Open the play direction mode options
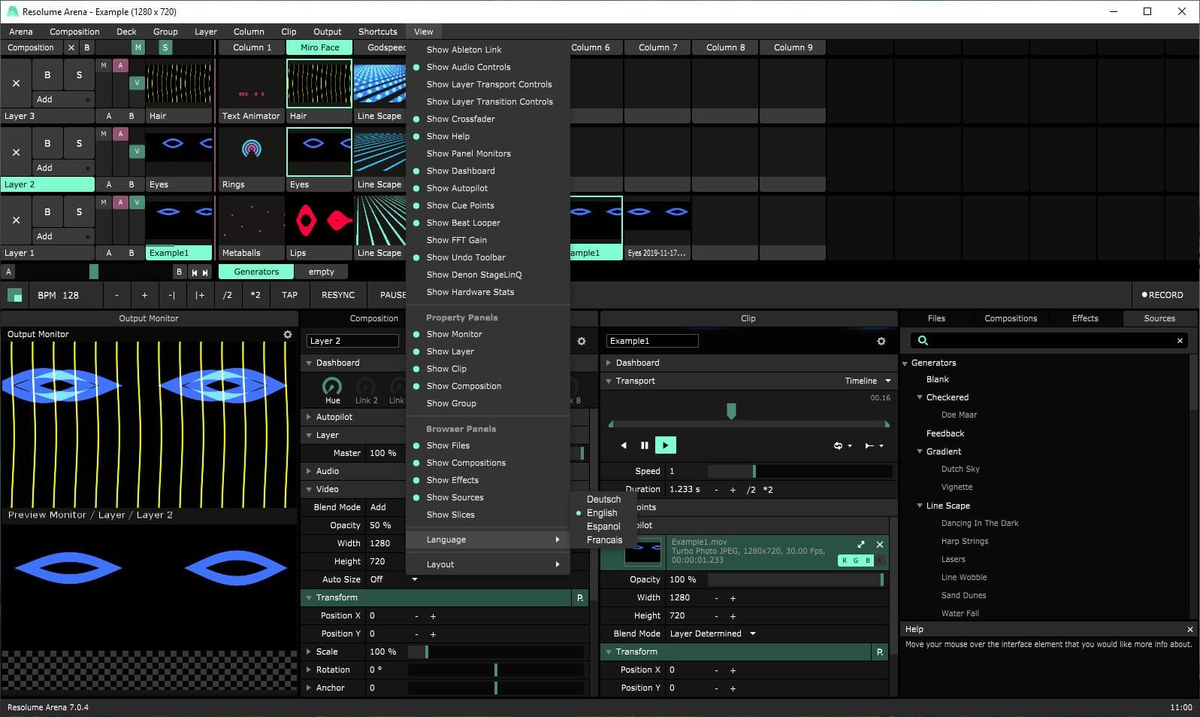The width and height of the screenshot is (1200, 717). (x=874, y=445)
